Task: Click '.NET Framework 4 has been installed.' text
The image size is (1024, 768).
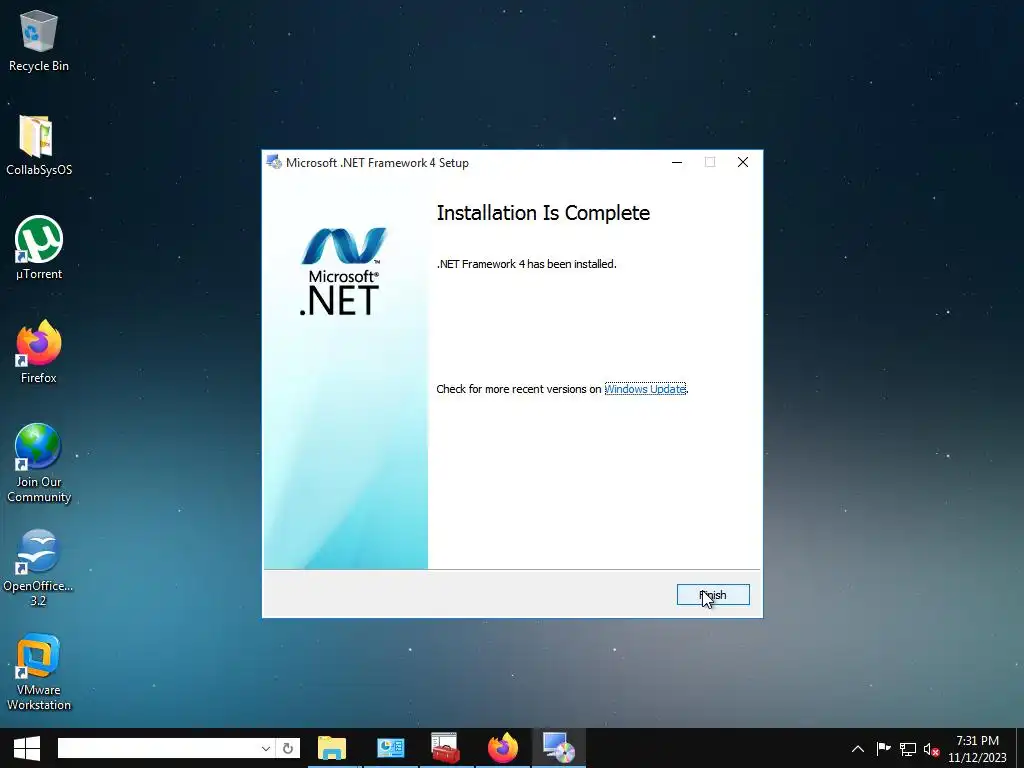Action: (x=526, y=264)
